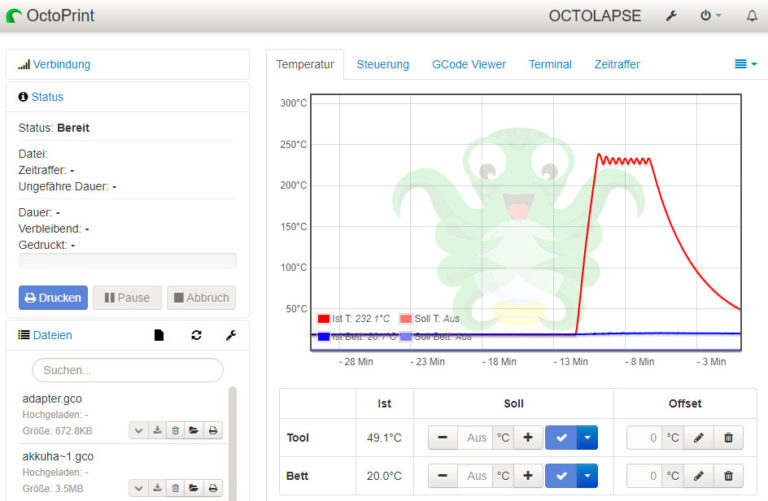Refresh the Dateien file list
The height and width of the screenshot is (501, 768).
[196, 336]
